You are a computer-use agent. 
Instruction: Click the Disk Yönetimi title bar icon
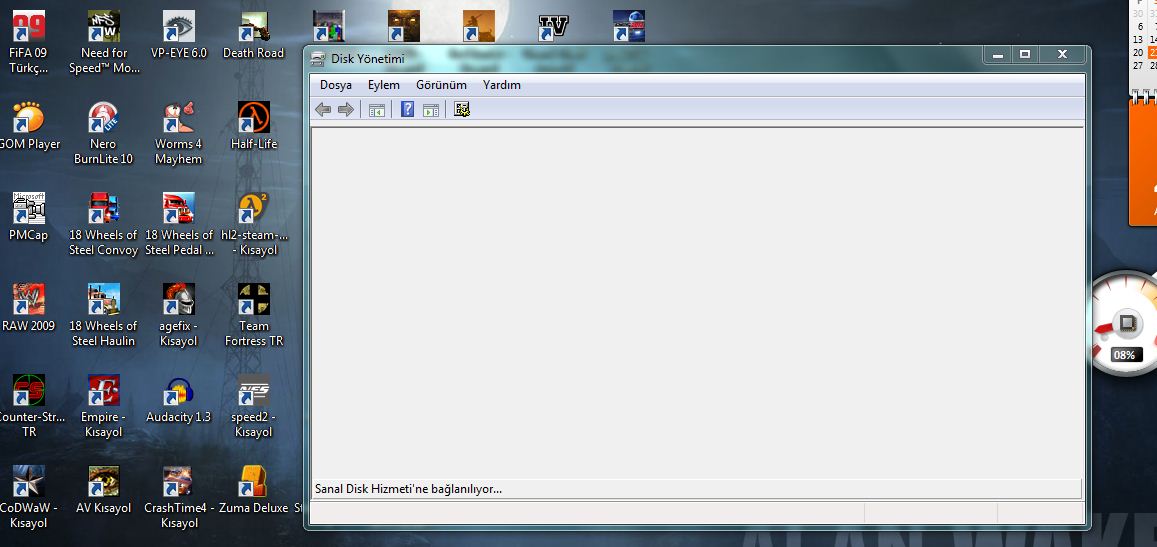click(x=318, y=59)
